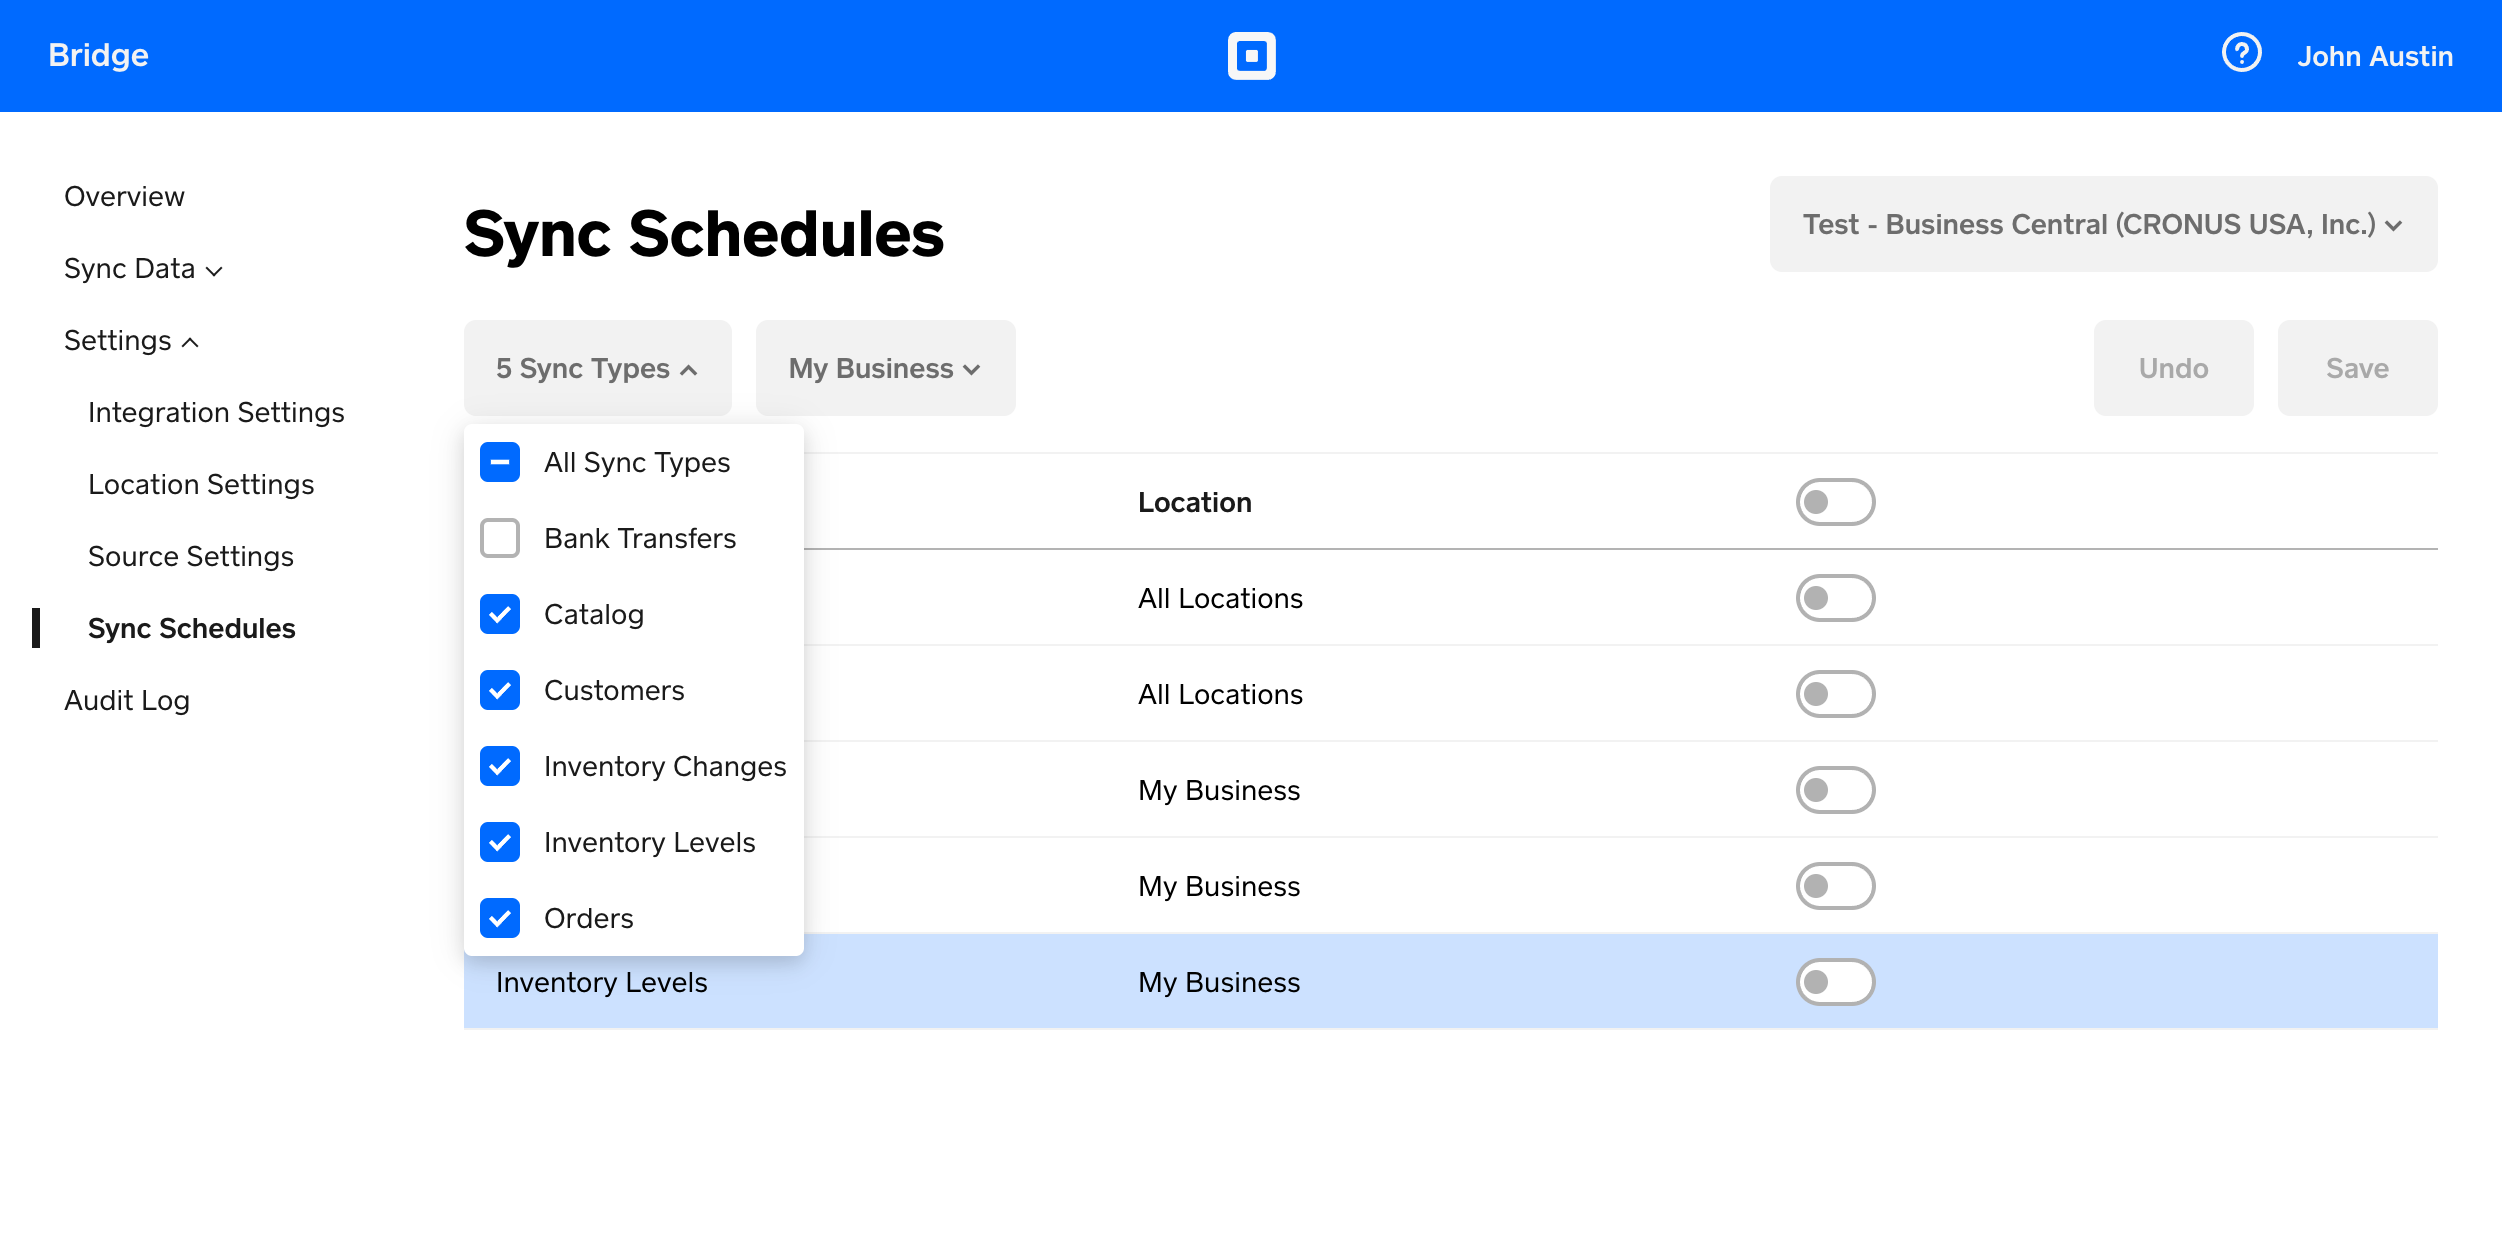This screenshot has width=2502, height=1238.
Task: Turn on the first All Locations toggle
Action: [x=1834, y=598]
